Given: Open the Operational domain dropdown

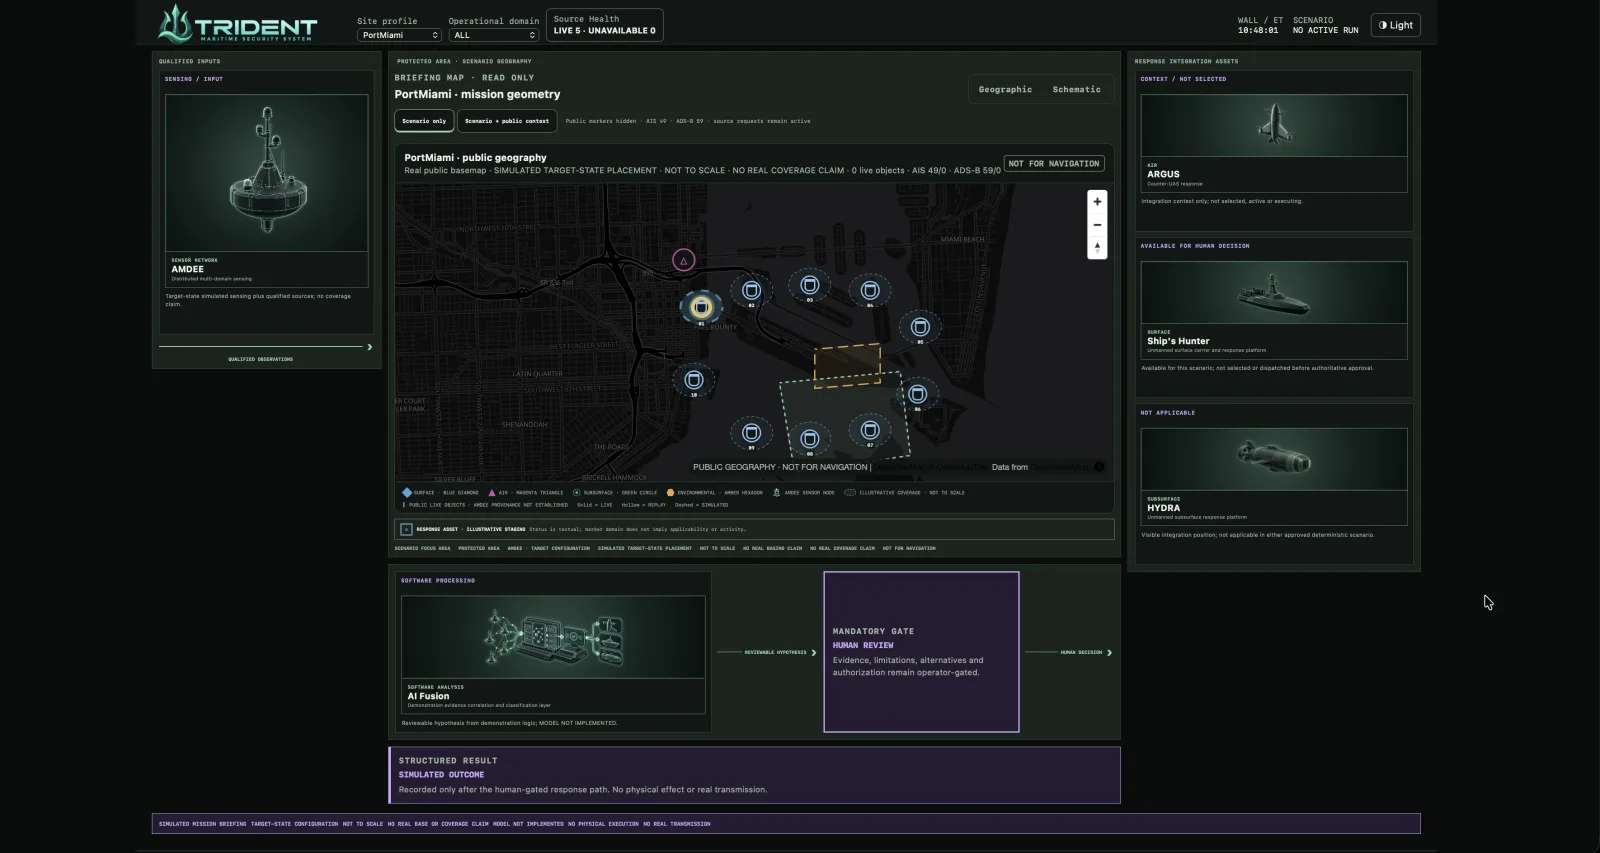Looking at the screenshot, I should coord(494,35).
